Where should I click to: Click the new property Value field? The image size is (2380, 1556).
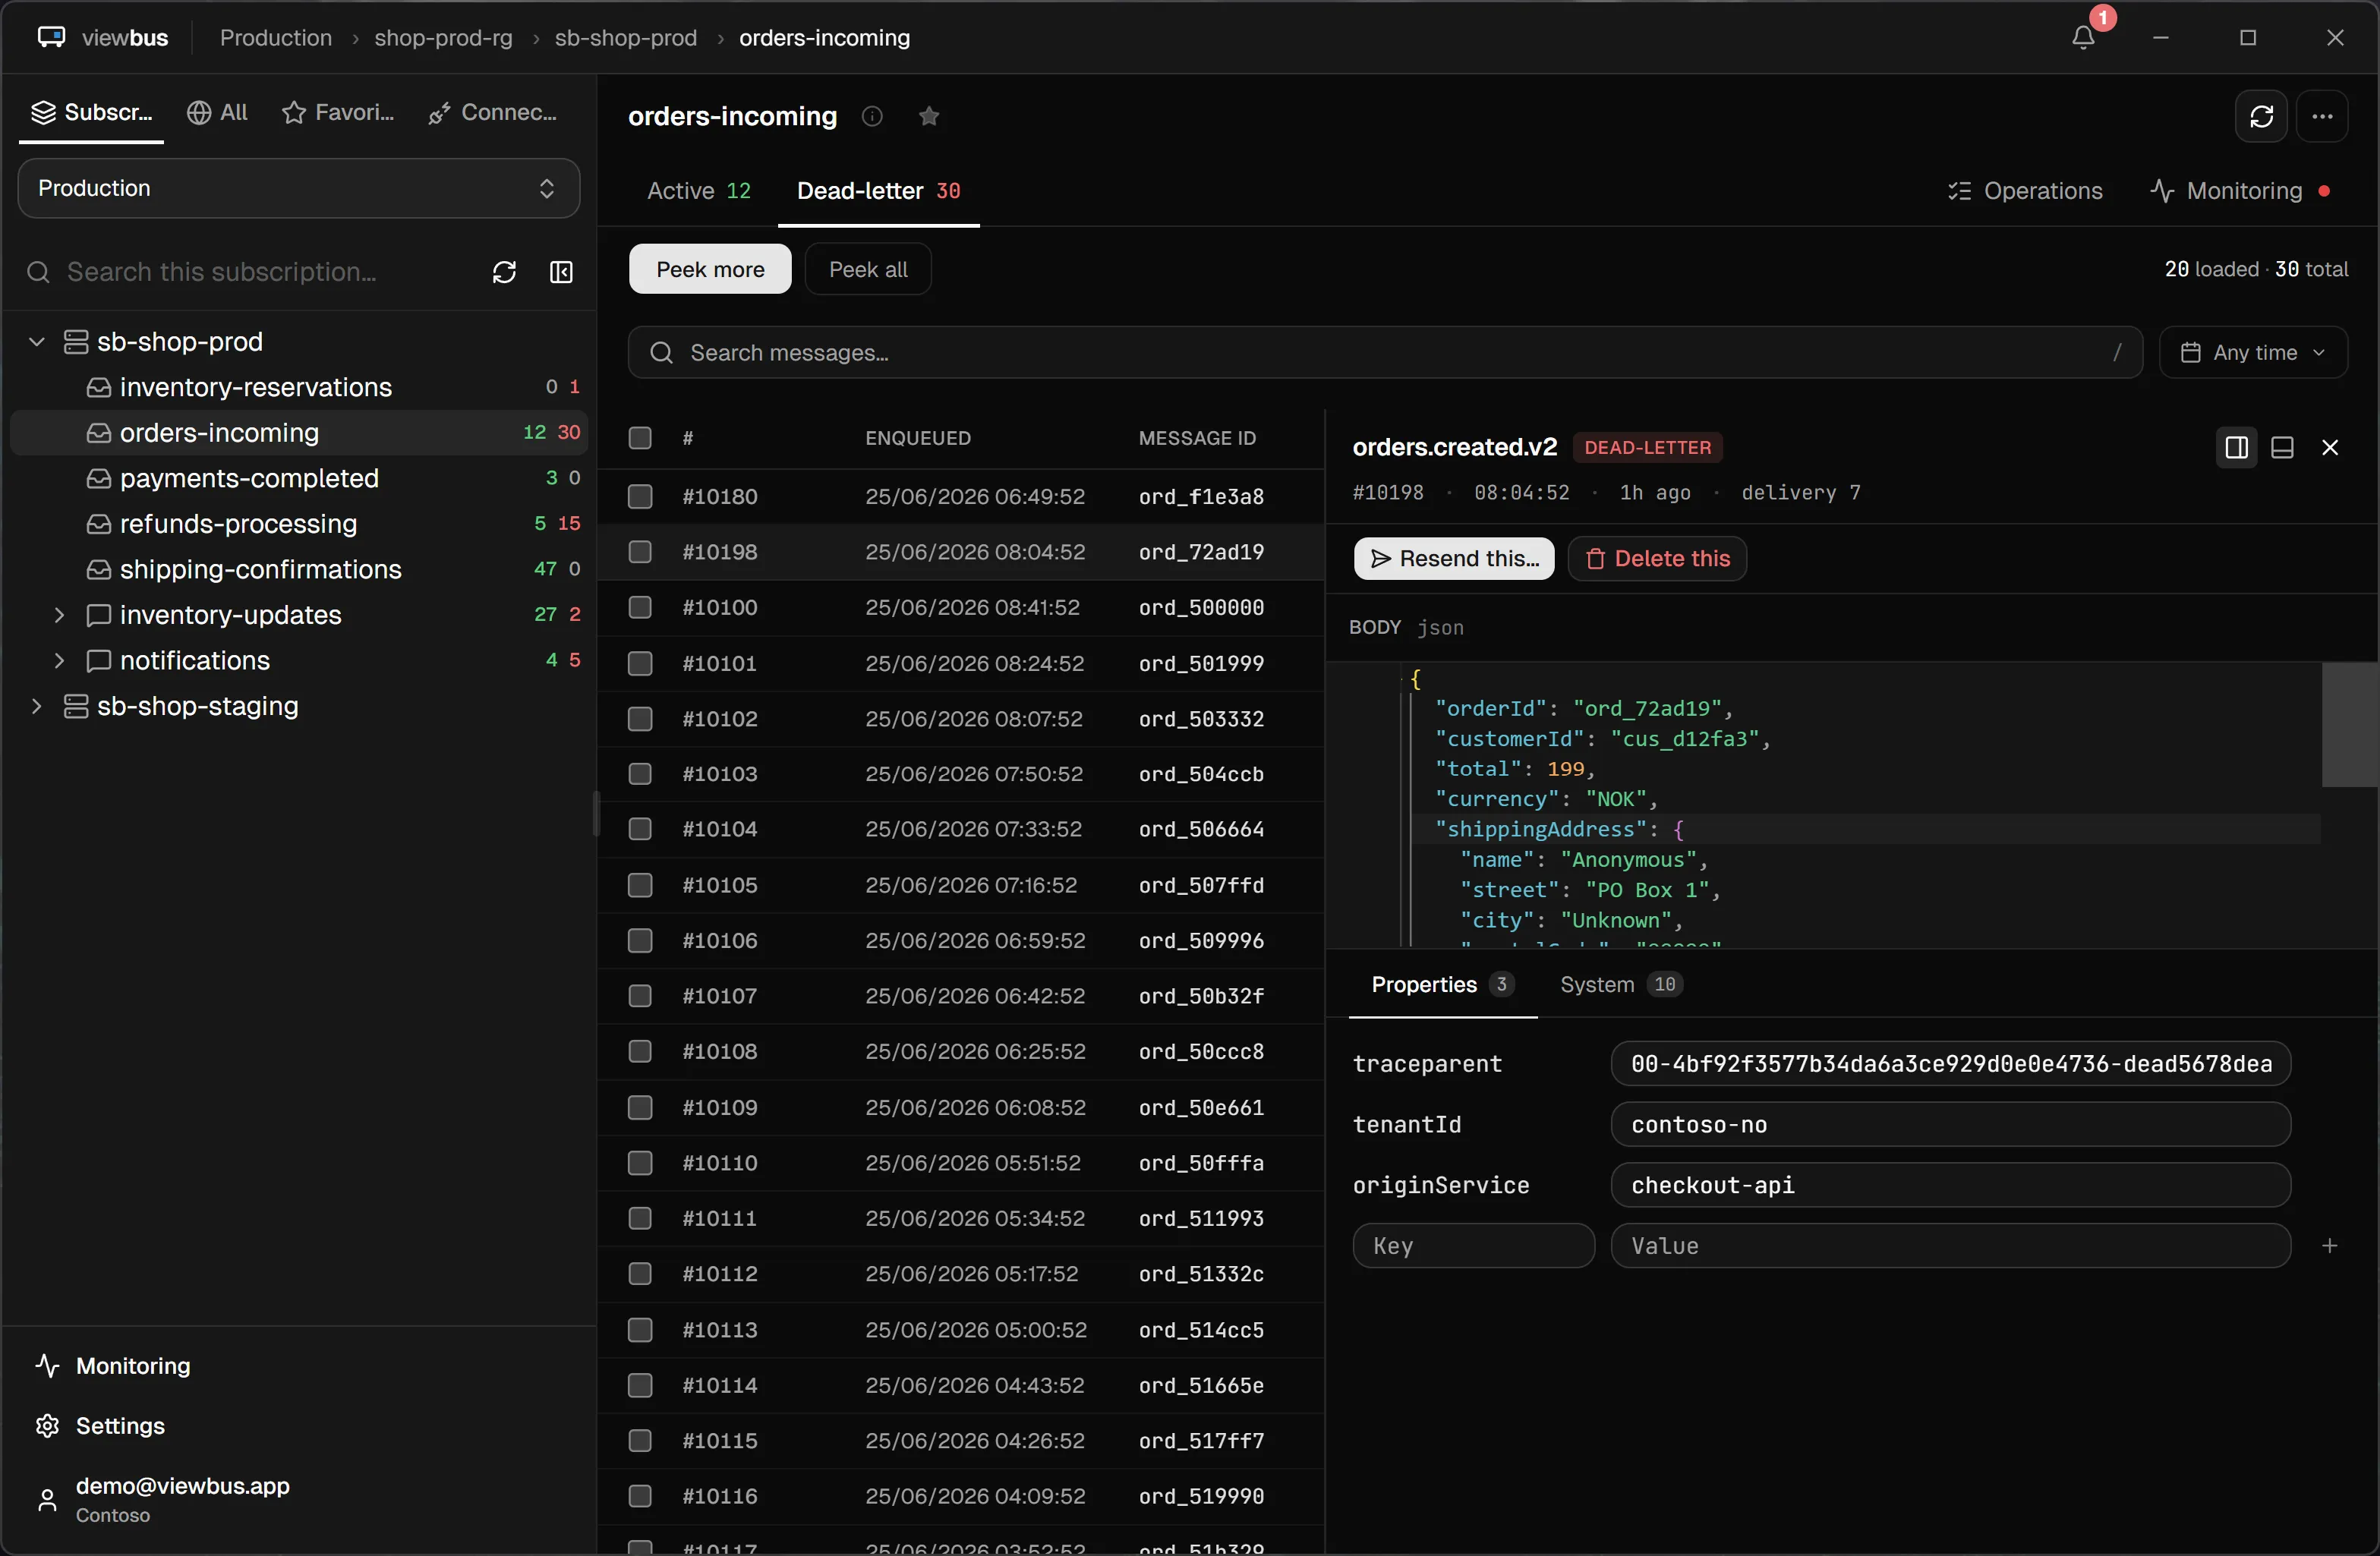tap(1950, 1246)
